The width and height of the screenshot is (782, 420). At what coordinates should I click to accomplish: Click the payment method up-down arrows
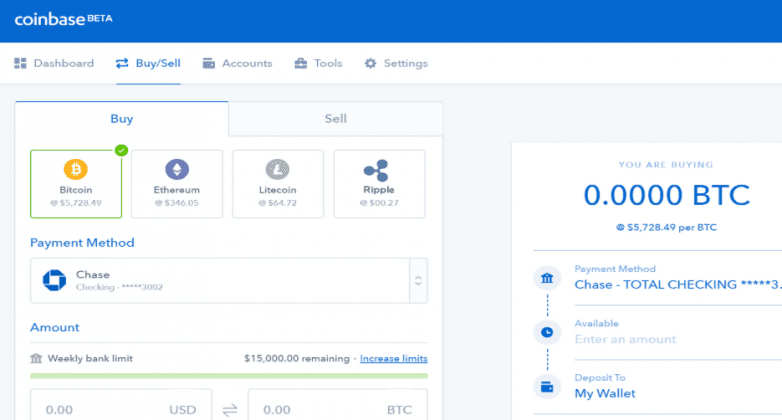tap(418, 280)
